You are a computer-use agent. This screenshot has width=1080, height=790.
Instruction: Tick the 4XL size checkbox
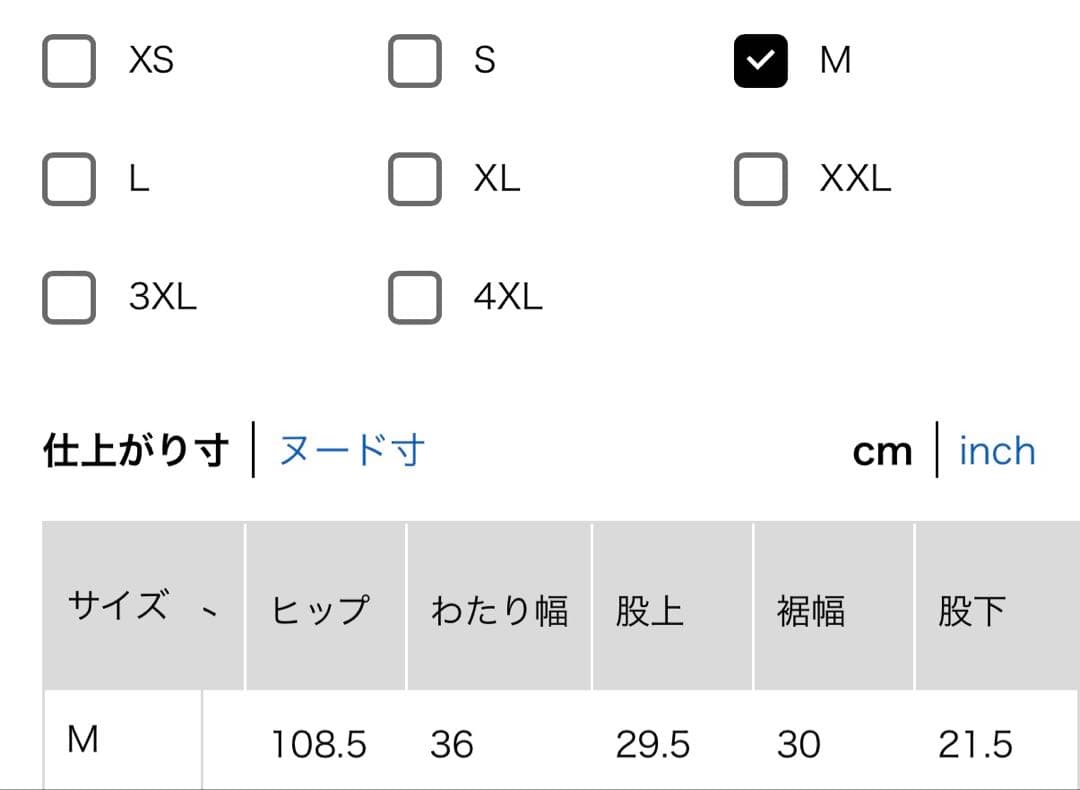point(415,297)
